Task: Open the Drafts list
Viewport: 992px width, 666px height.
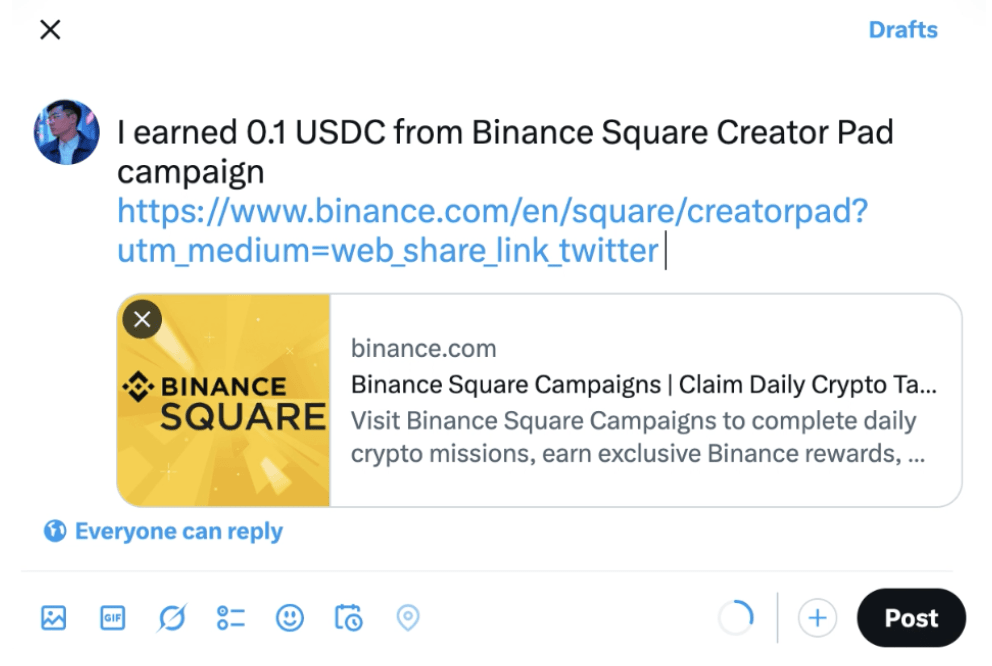Action: pyautogui.click(x=902, y=30)
